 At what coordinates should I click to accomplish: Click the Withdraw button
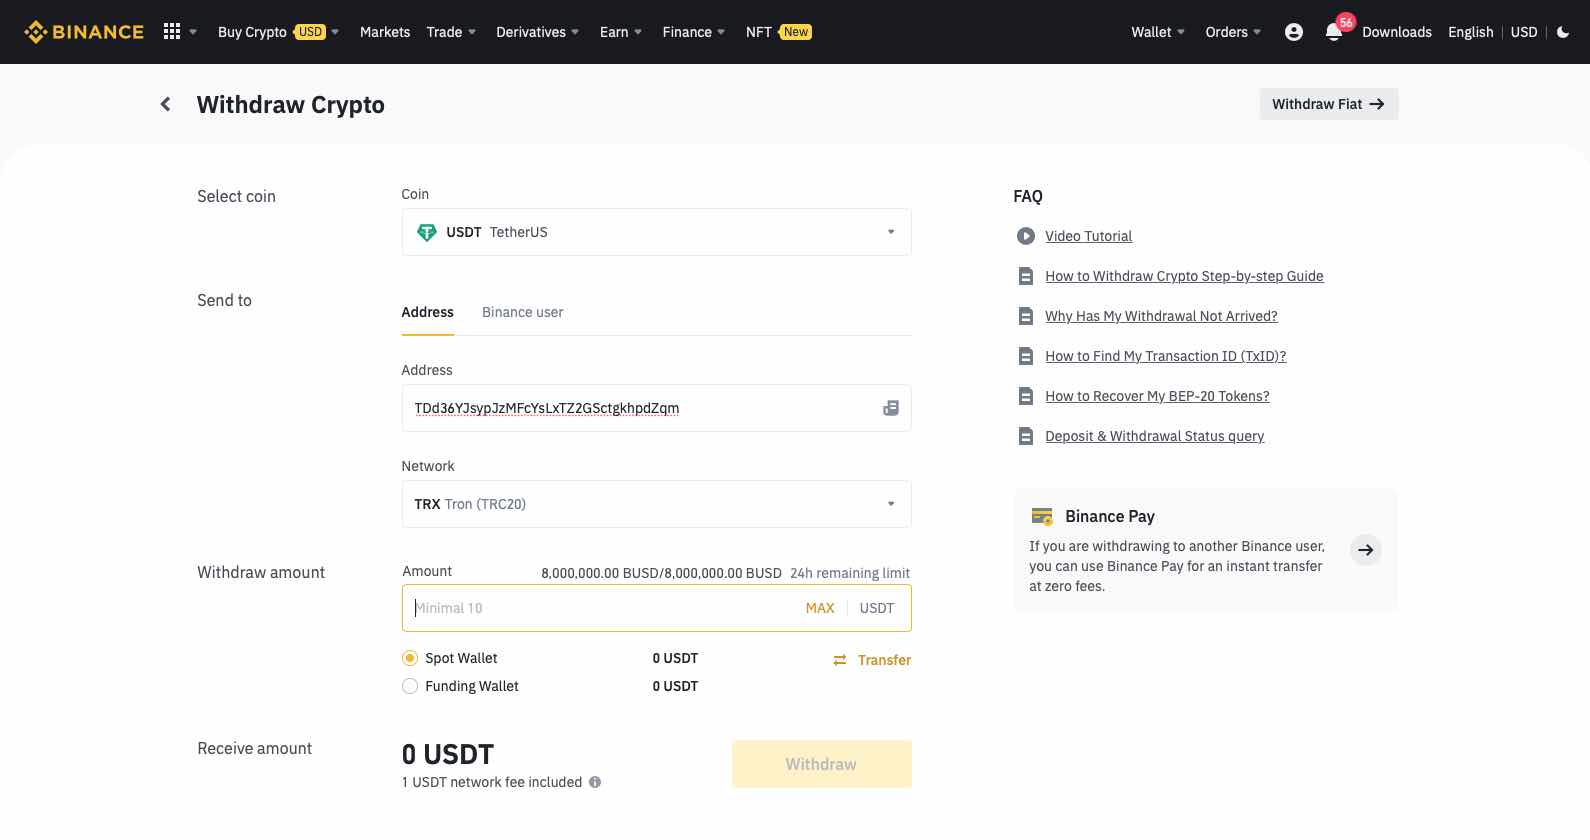[821, 764]
